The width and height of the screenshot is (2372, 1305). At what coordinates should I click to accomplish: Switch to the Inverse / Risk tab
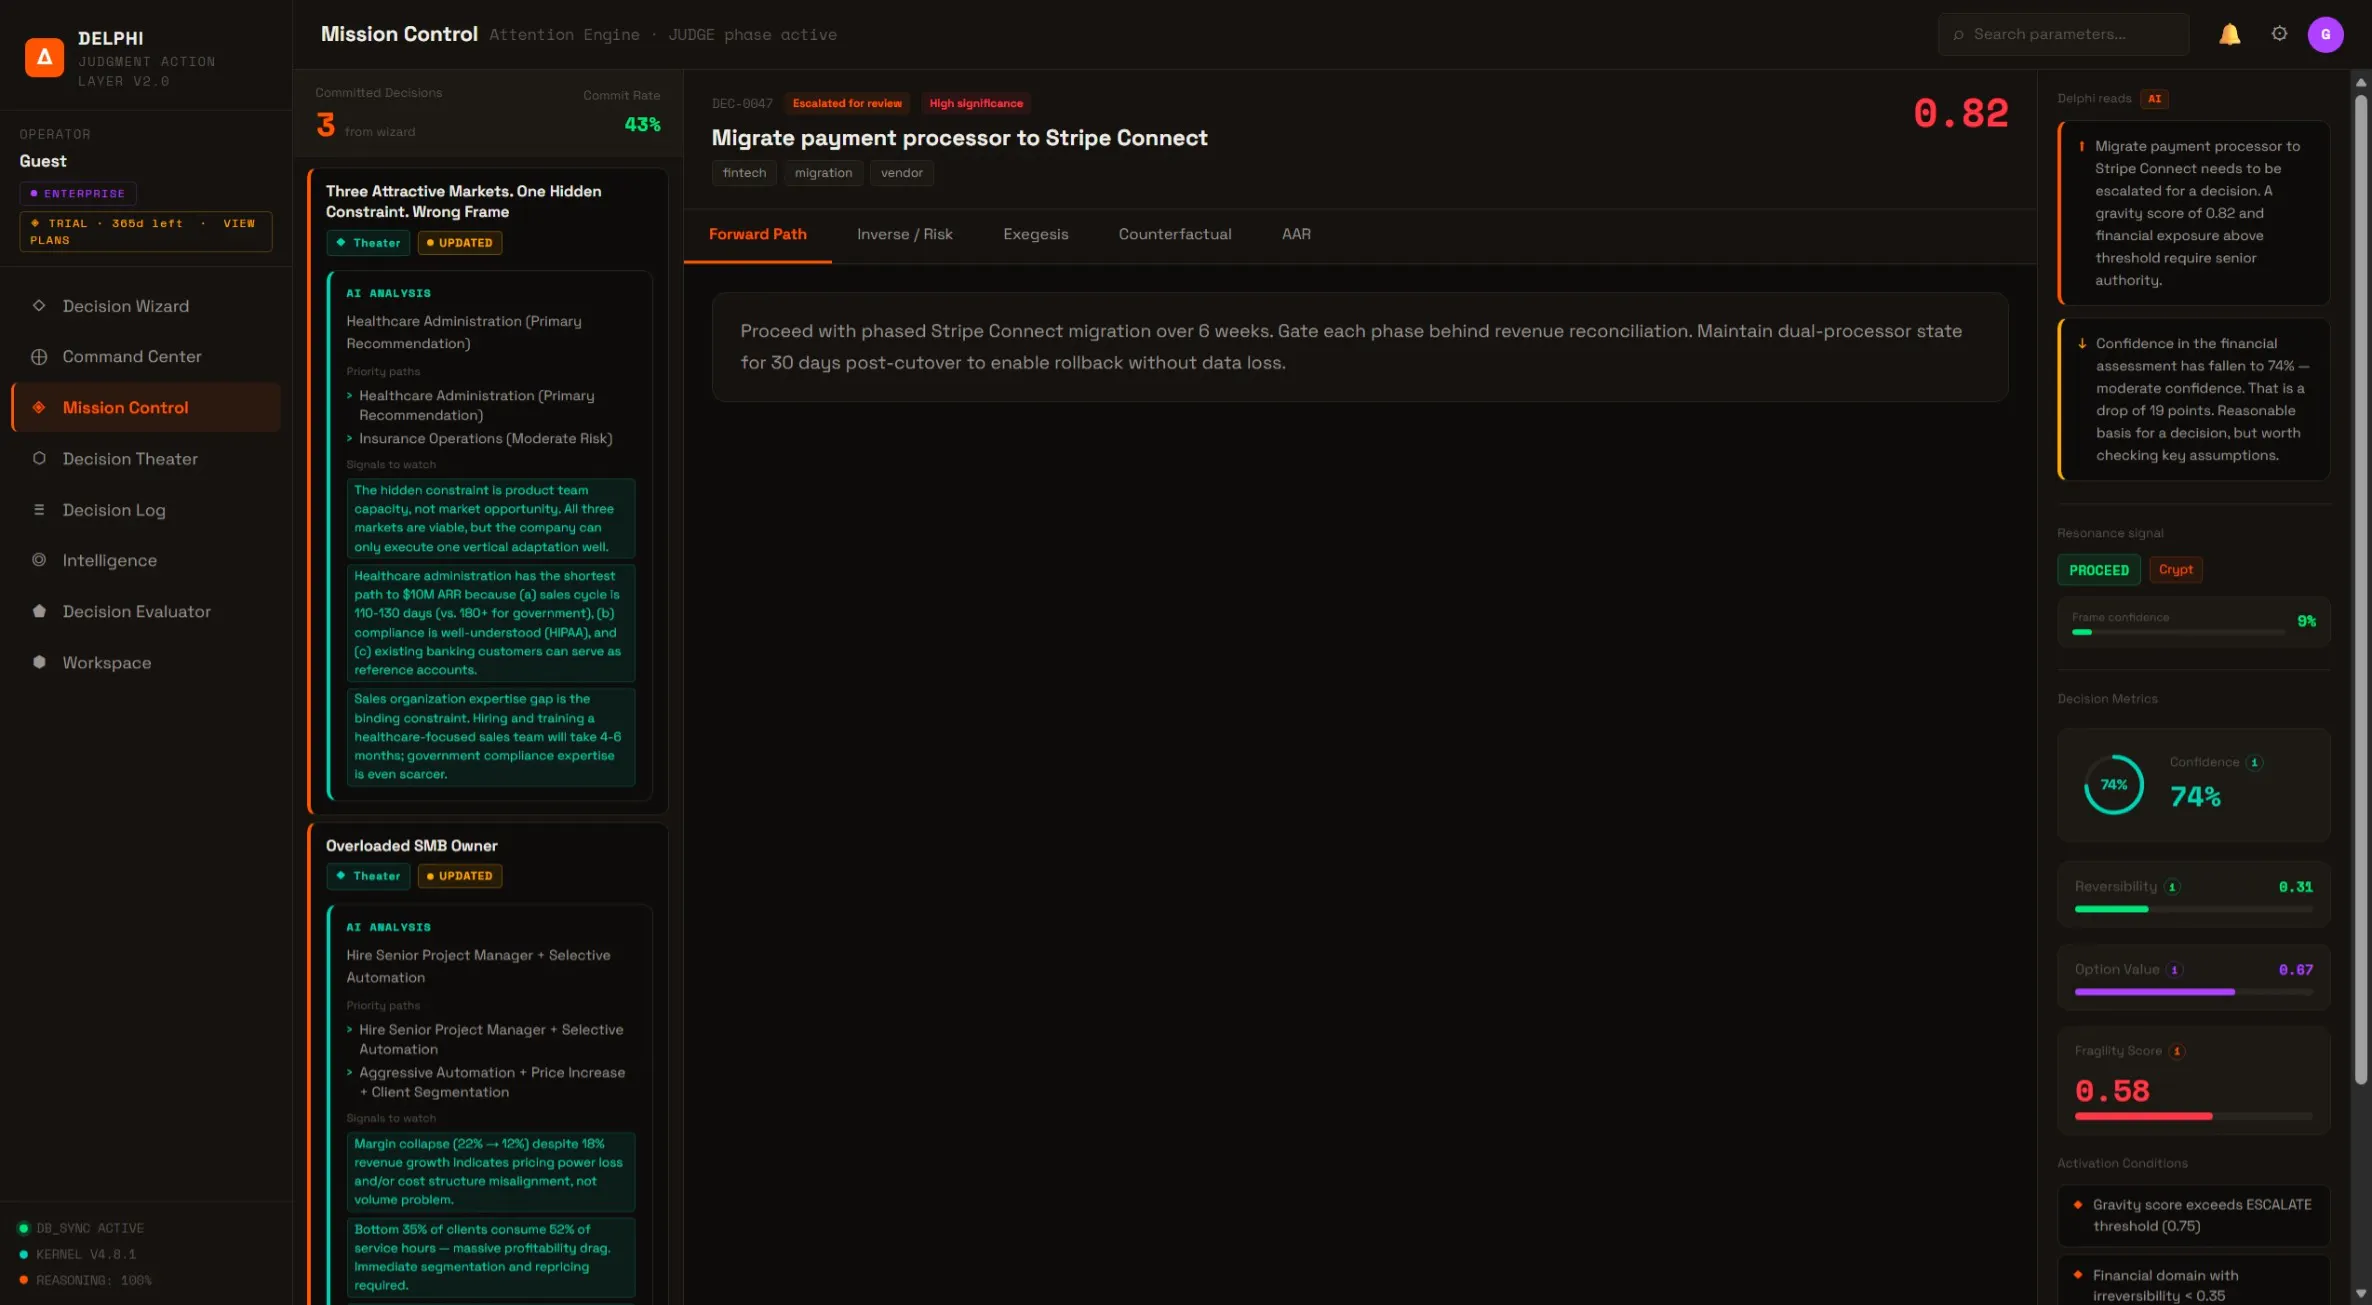click(904, 234)
